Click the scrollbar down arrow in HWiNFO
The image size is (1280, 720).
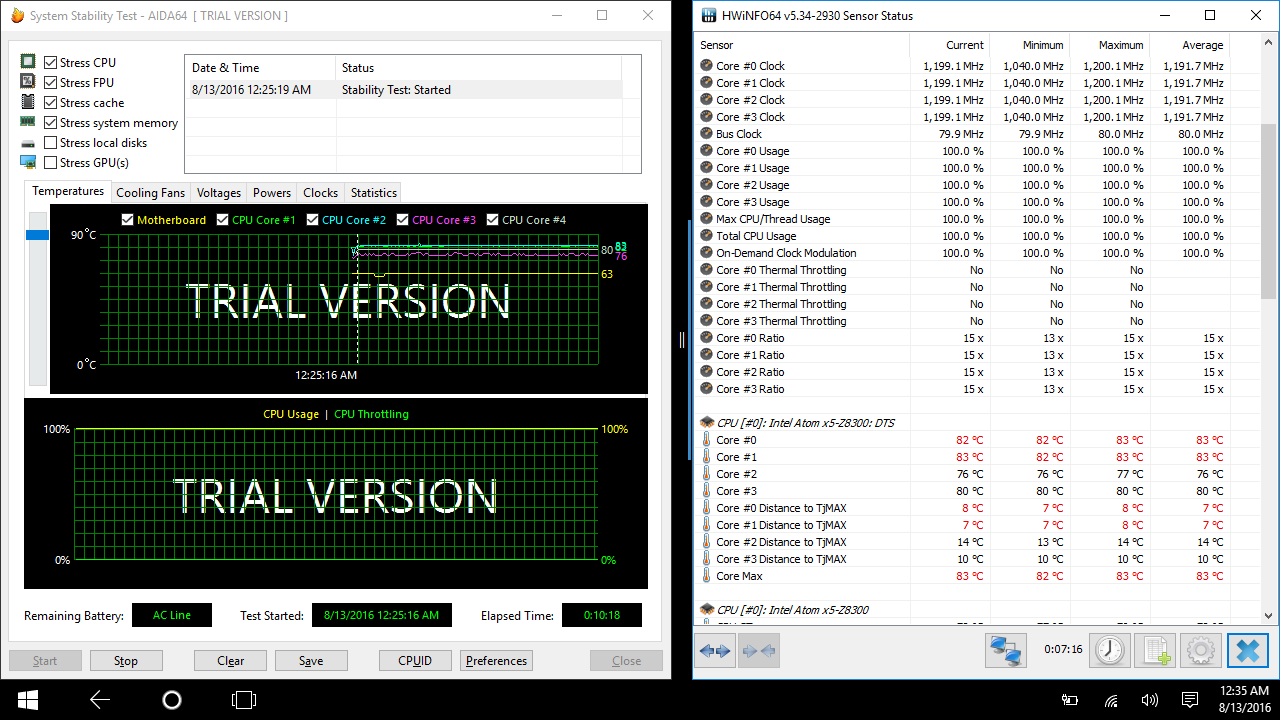click(1269, 616)
